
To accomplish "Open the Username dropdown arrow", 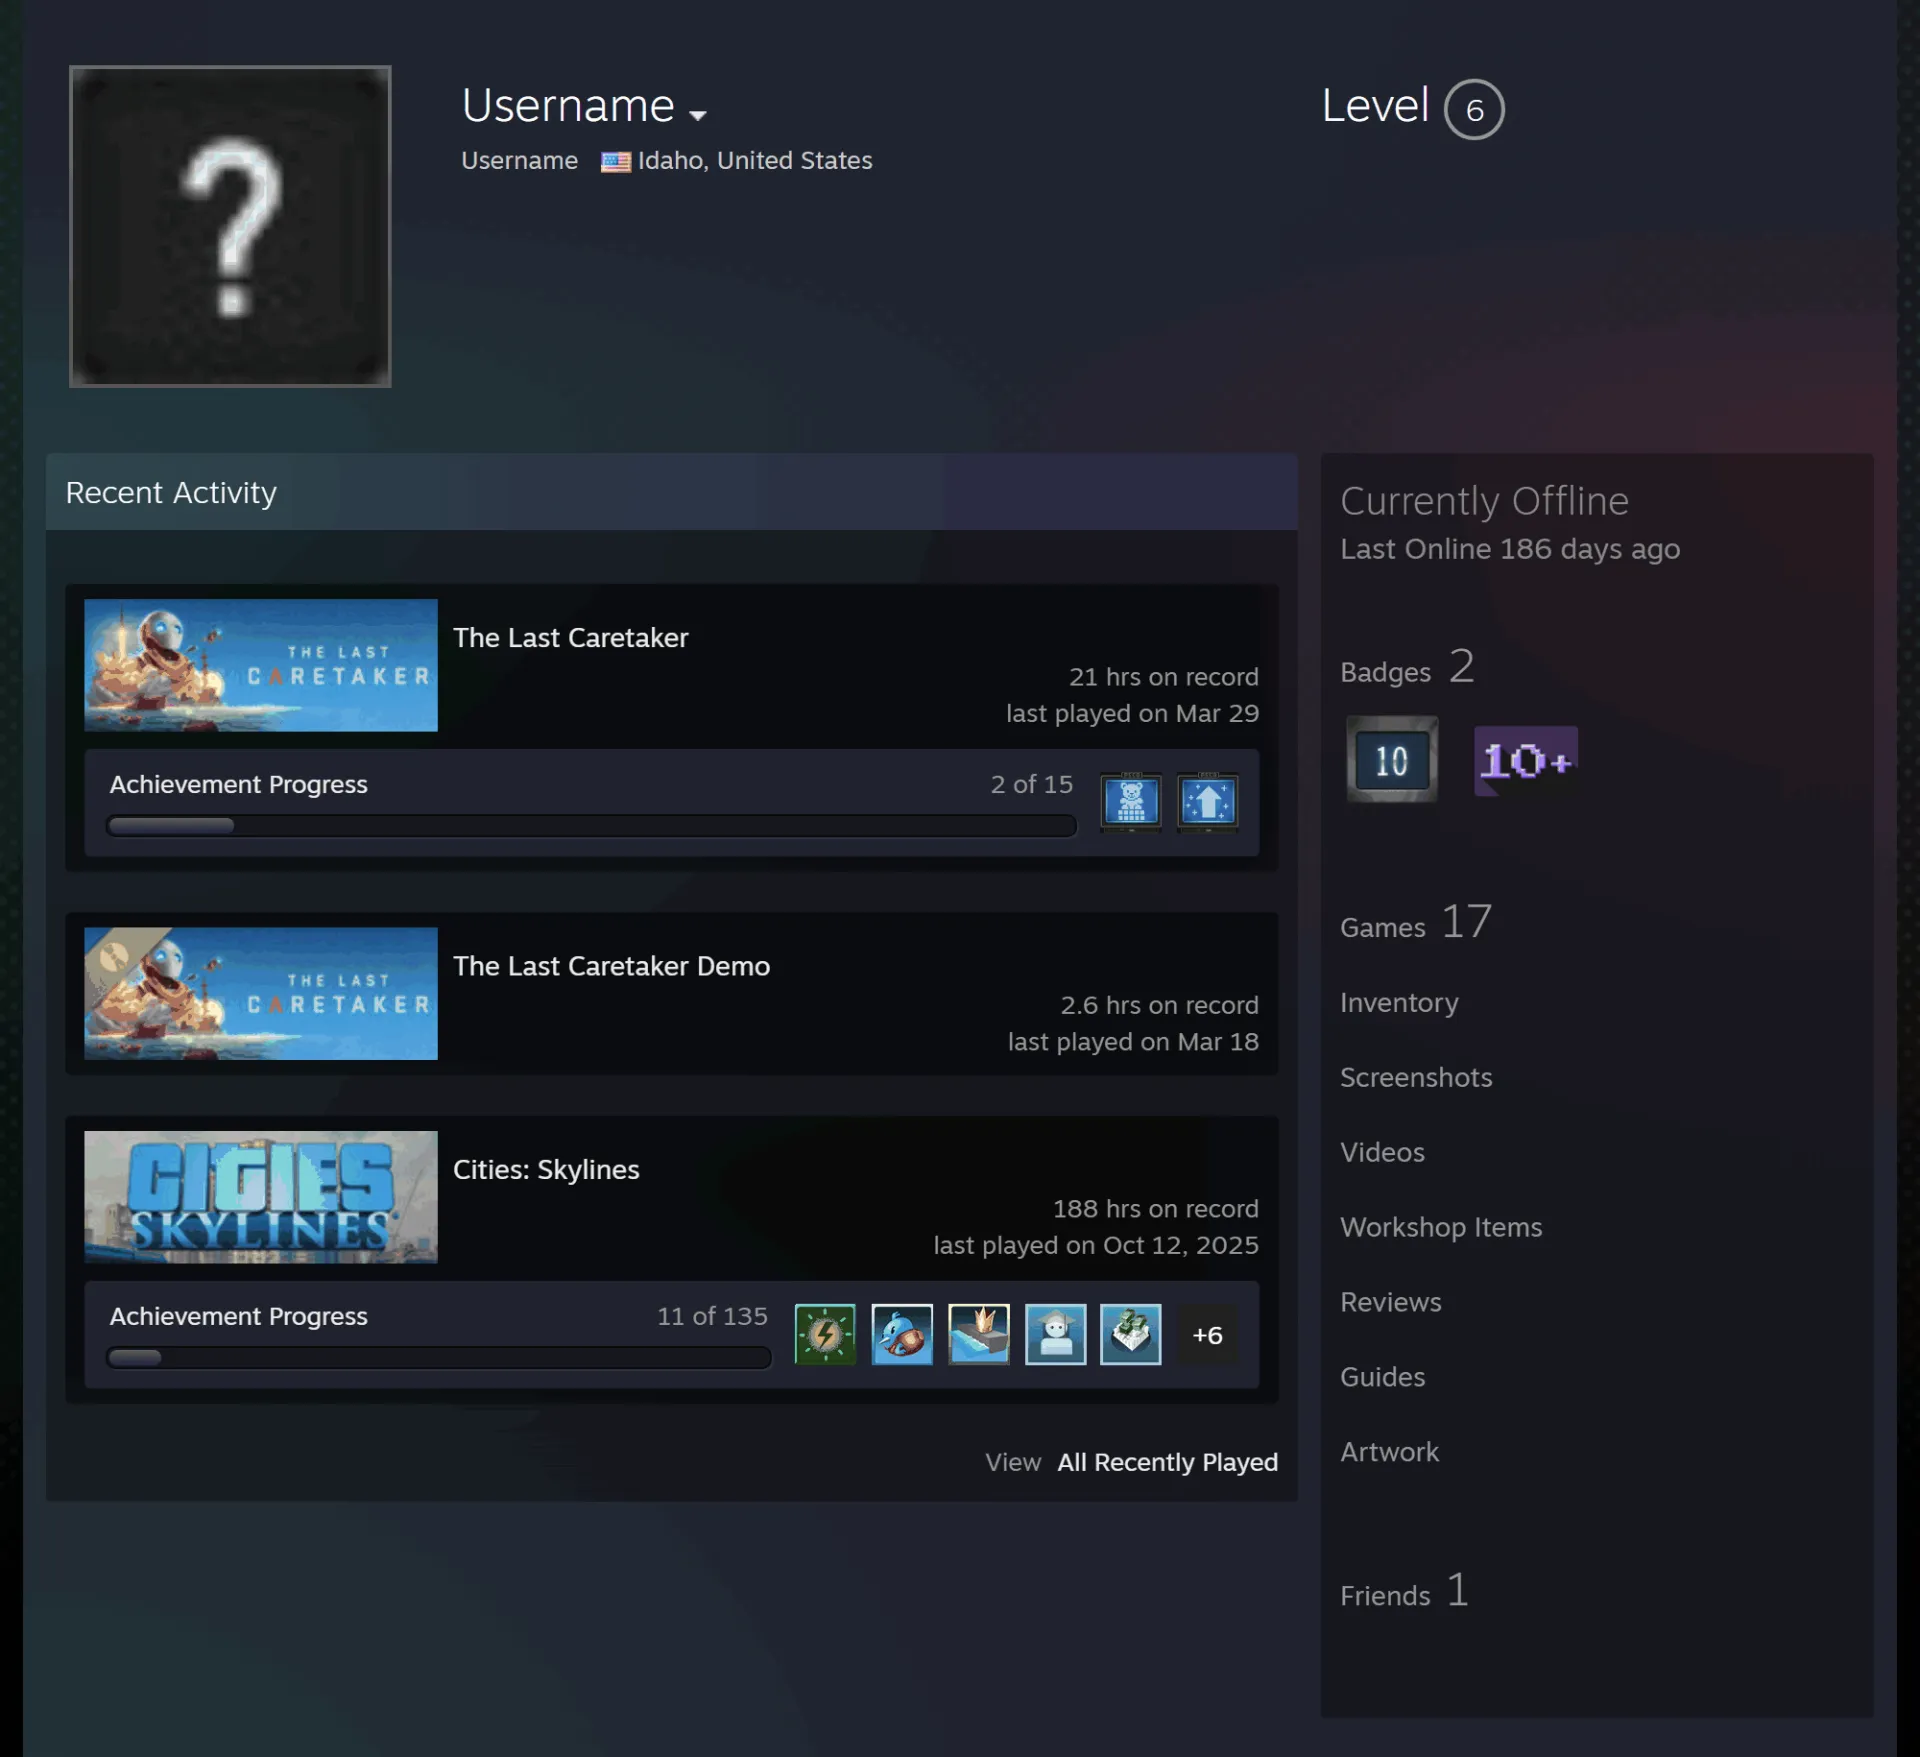I will 698,115.
